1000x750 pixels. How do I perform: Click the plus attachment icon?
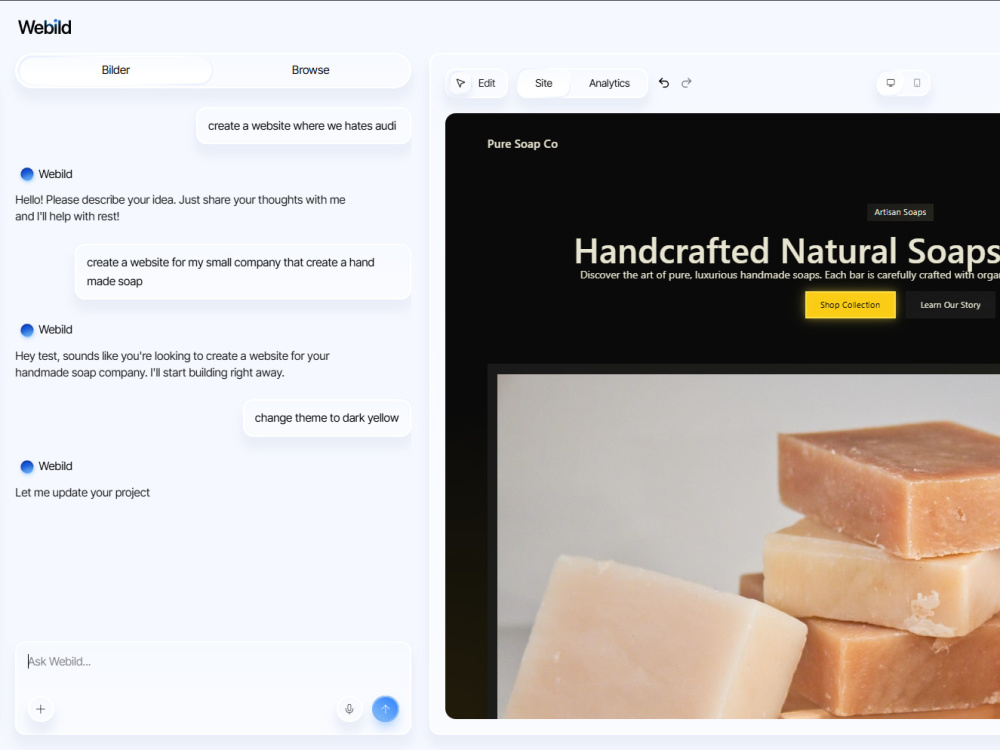point(41,709)
